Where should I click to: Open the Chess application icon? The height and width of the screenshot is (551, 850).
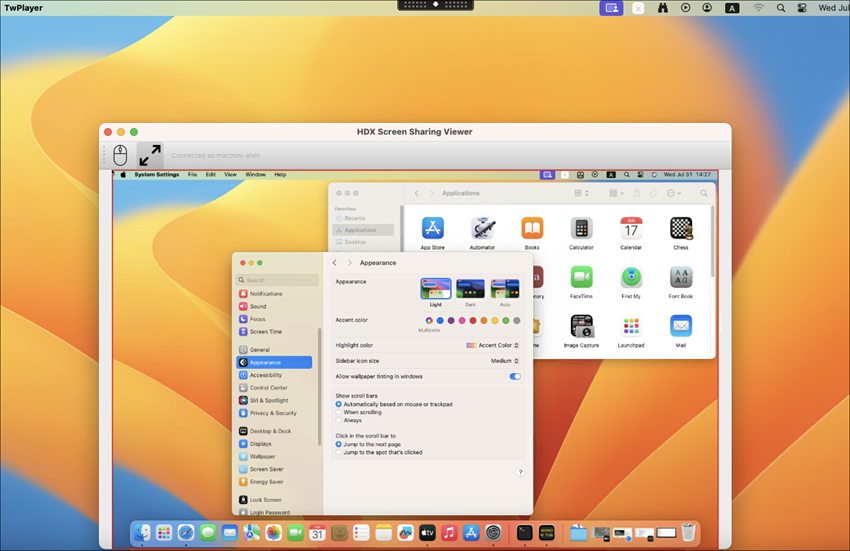tap(681, 229)
